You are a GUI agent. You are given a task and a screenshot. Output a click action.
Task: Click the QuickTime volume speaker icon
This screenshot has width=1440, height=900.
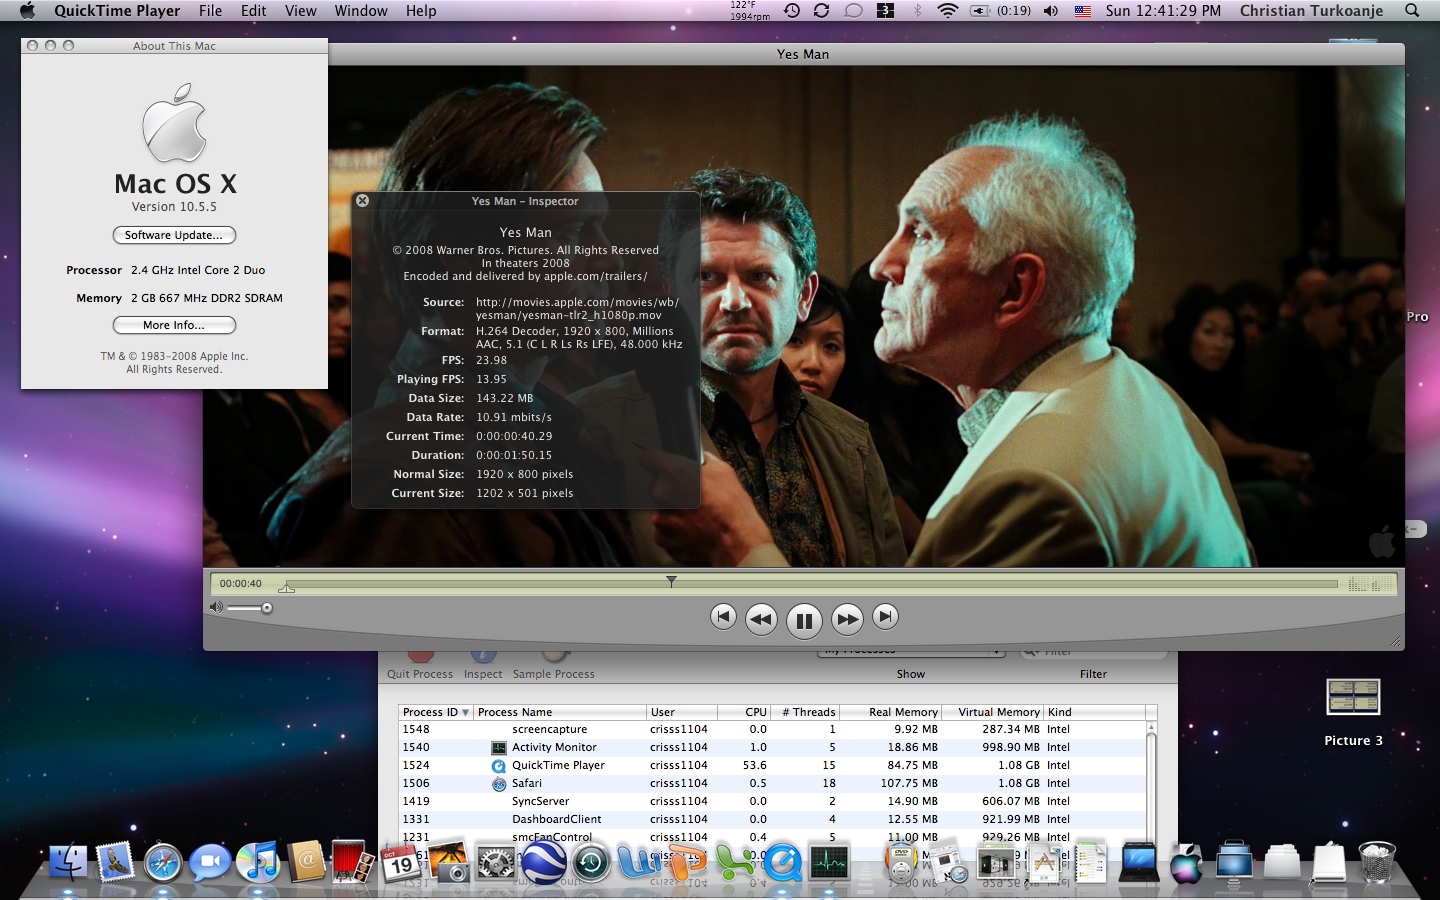pos(216,608)
